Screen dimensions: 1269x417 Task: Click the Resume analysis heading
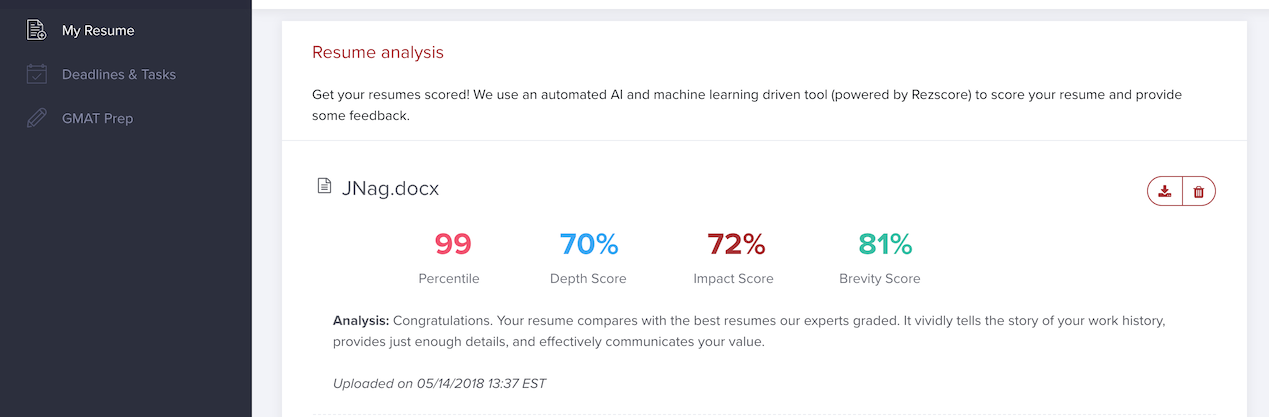click(378, 52)
